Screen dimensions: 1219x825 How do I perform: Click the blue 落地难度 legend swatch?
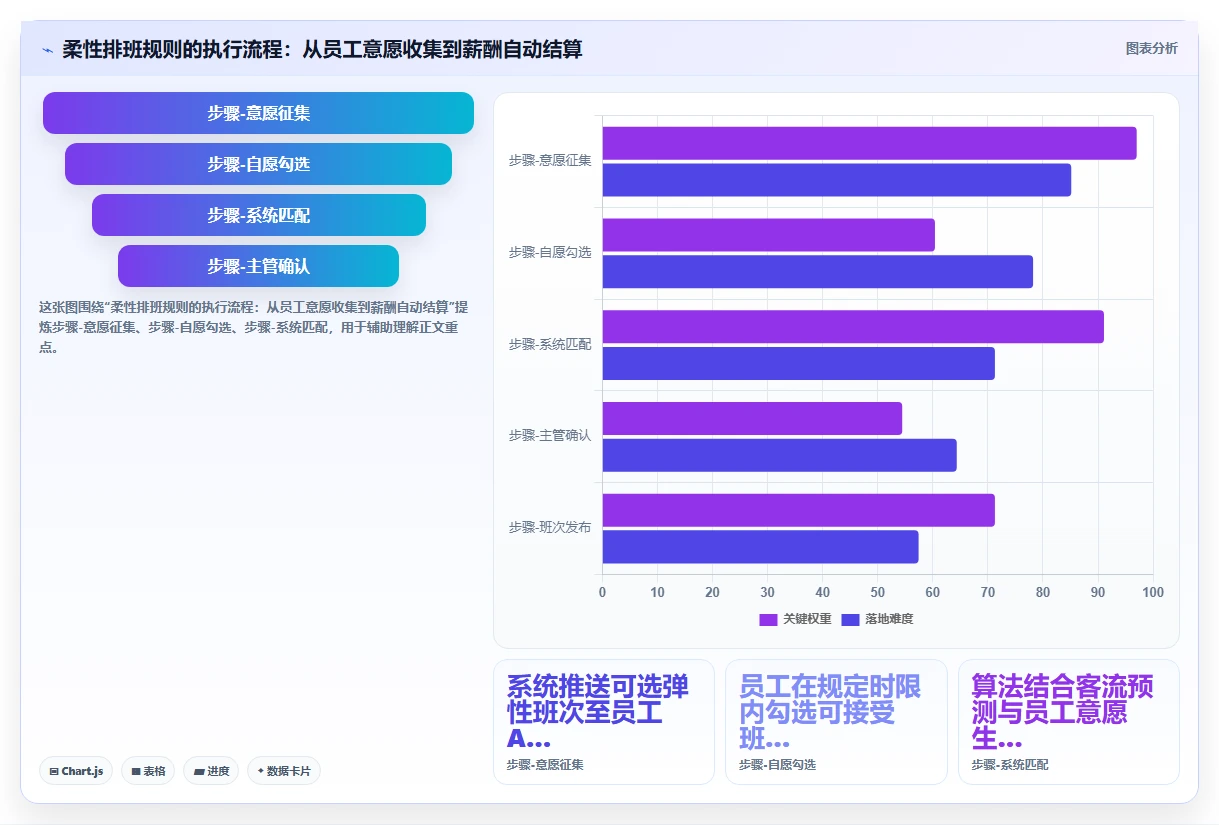coord(850,620)
